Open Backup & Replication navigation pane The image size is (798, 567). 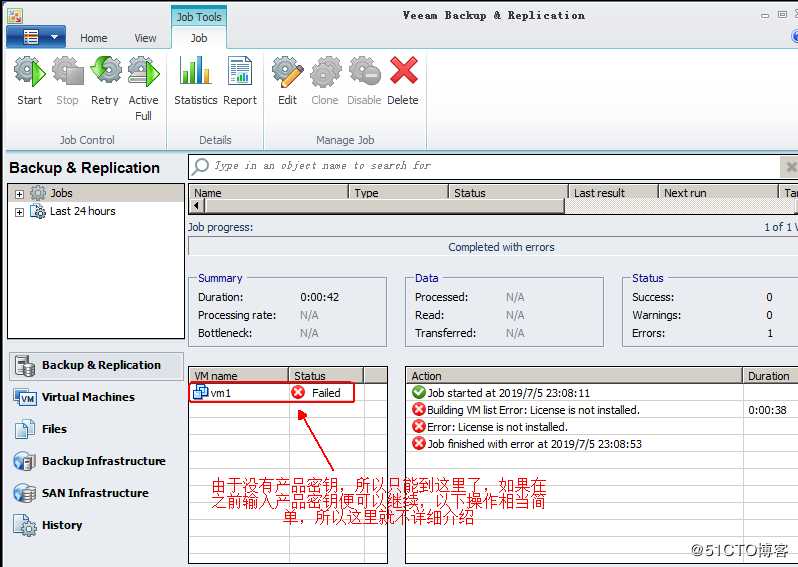point(96,365)
